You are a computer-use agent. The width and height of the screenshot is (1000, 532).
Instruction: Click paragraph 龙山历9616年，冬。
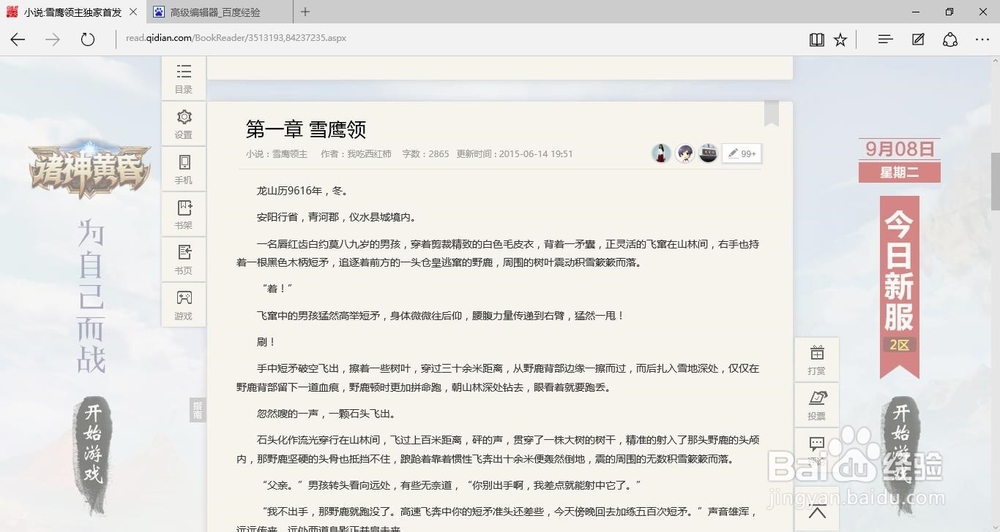pyautogui.click(x=302, y=191)
